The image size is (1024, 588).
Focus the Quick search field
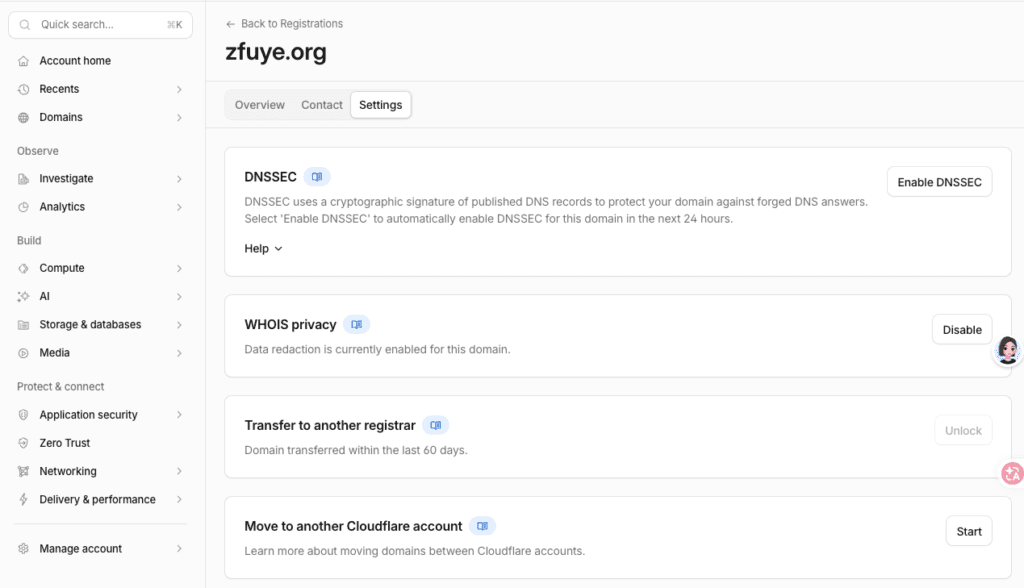101,25
